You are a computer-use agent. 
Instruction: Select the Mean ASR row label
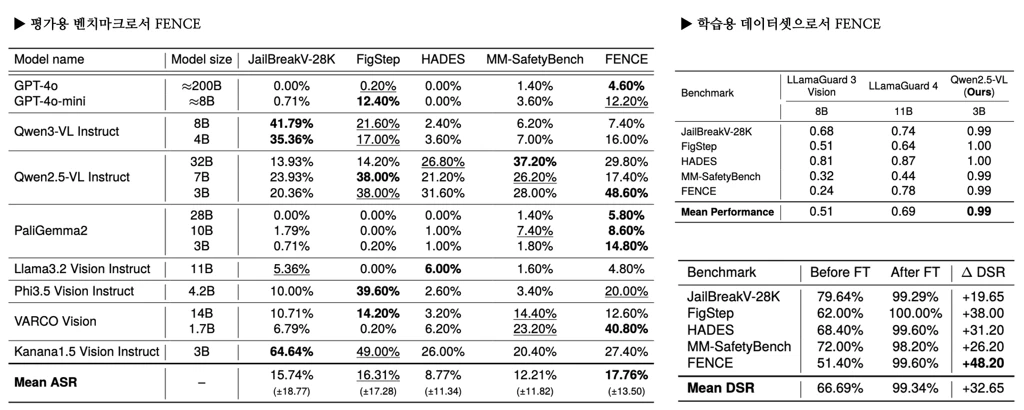pos(48,381)
